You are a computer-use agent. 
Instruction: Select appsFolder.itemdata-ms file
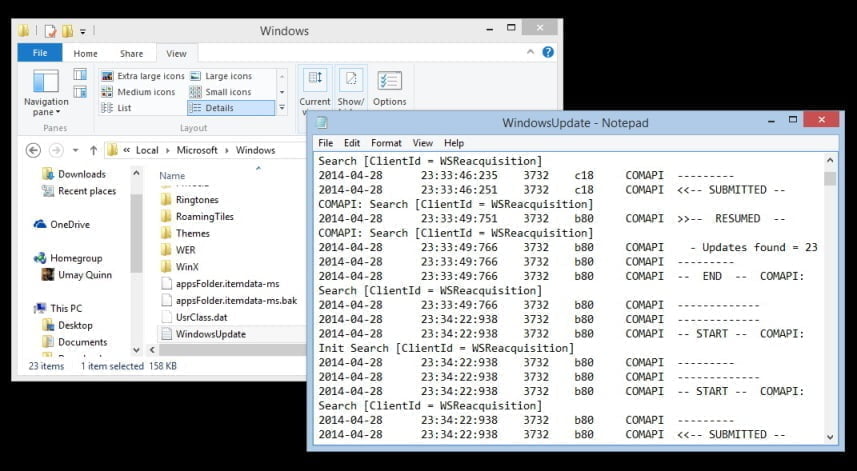tap(220, 284)
